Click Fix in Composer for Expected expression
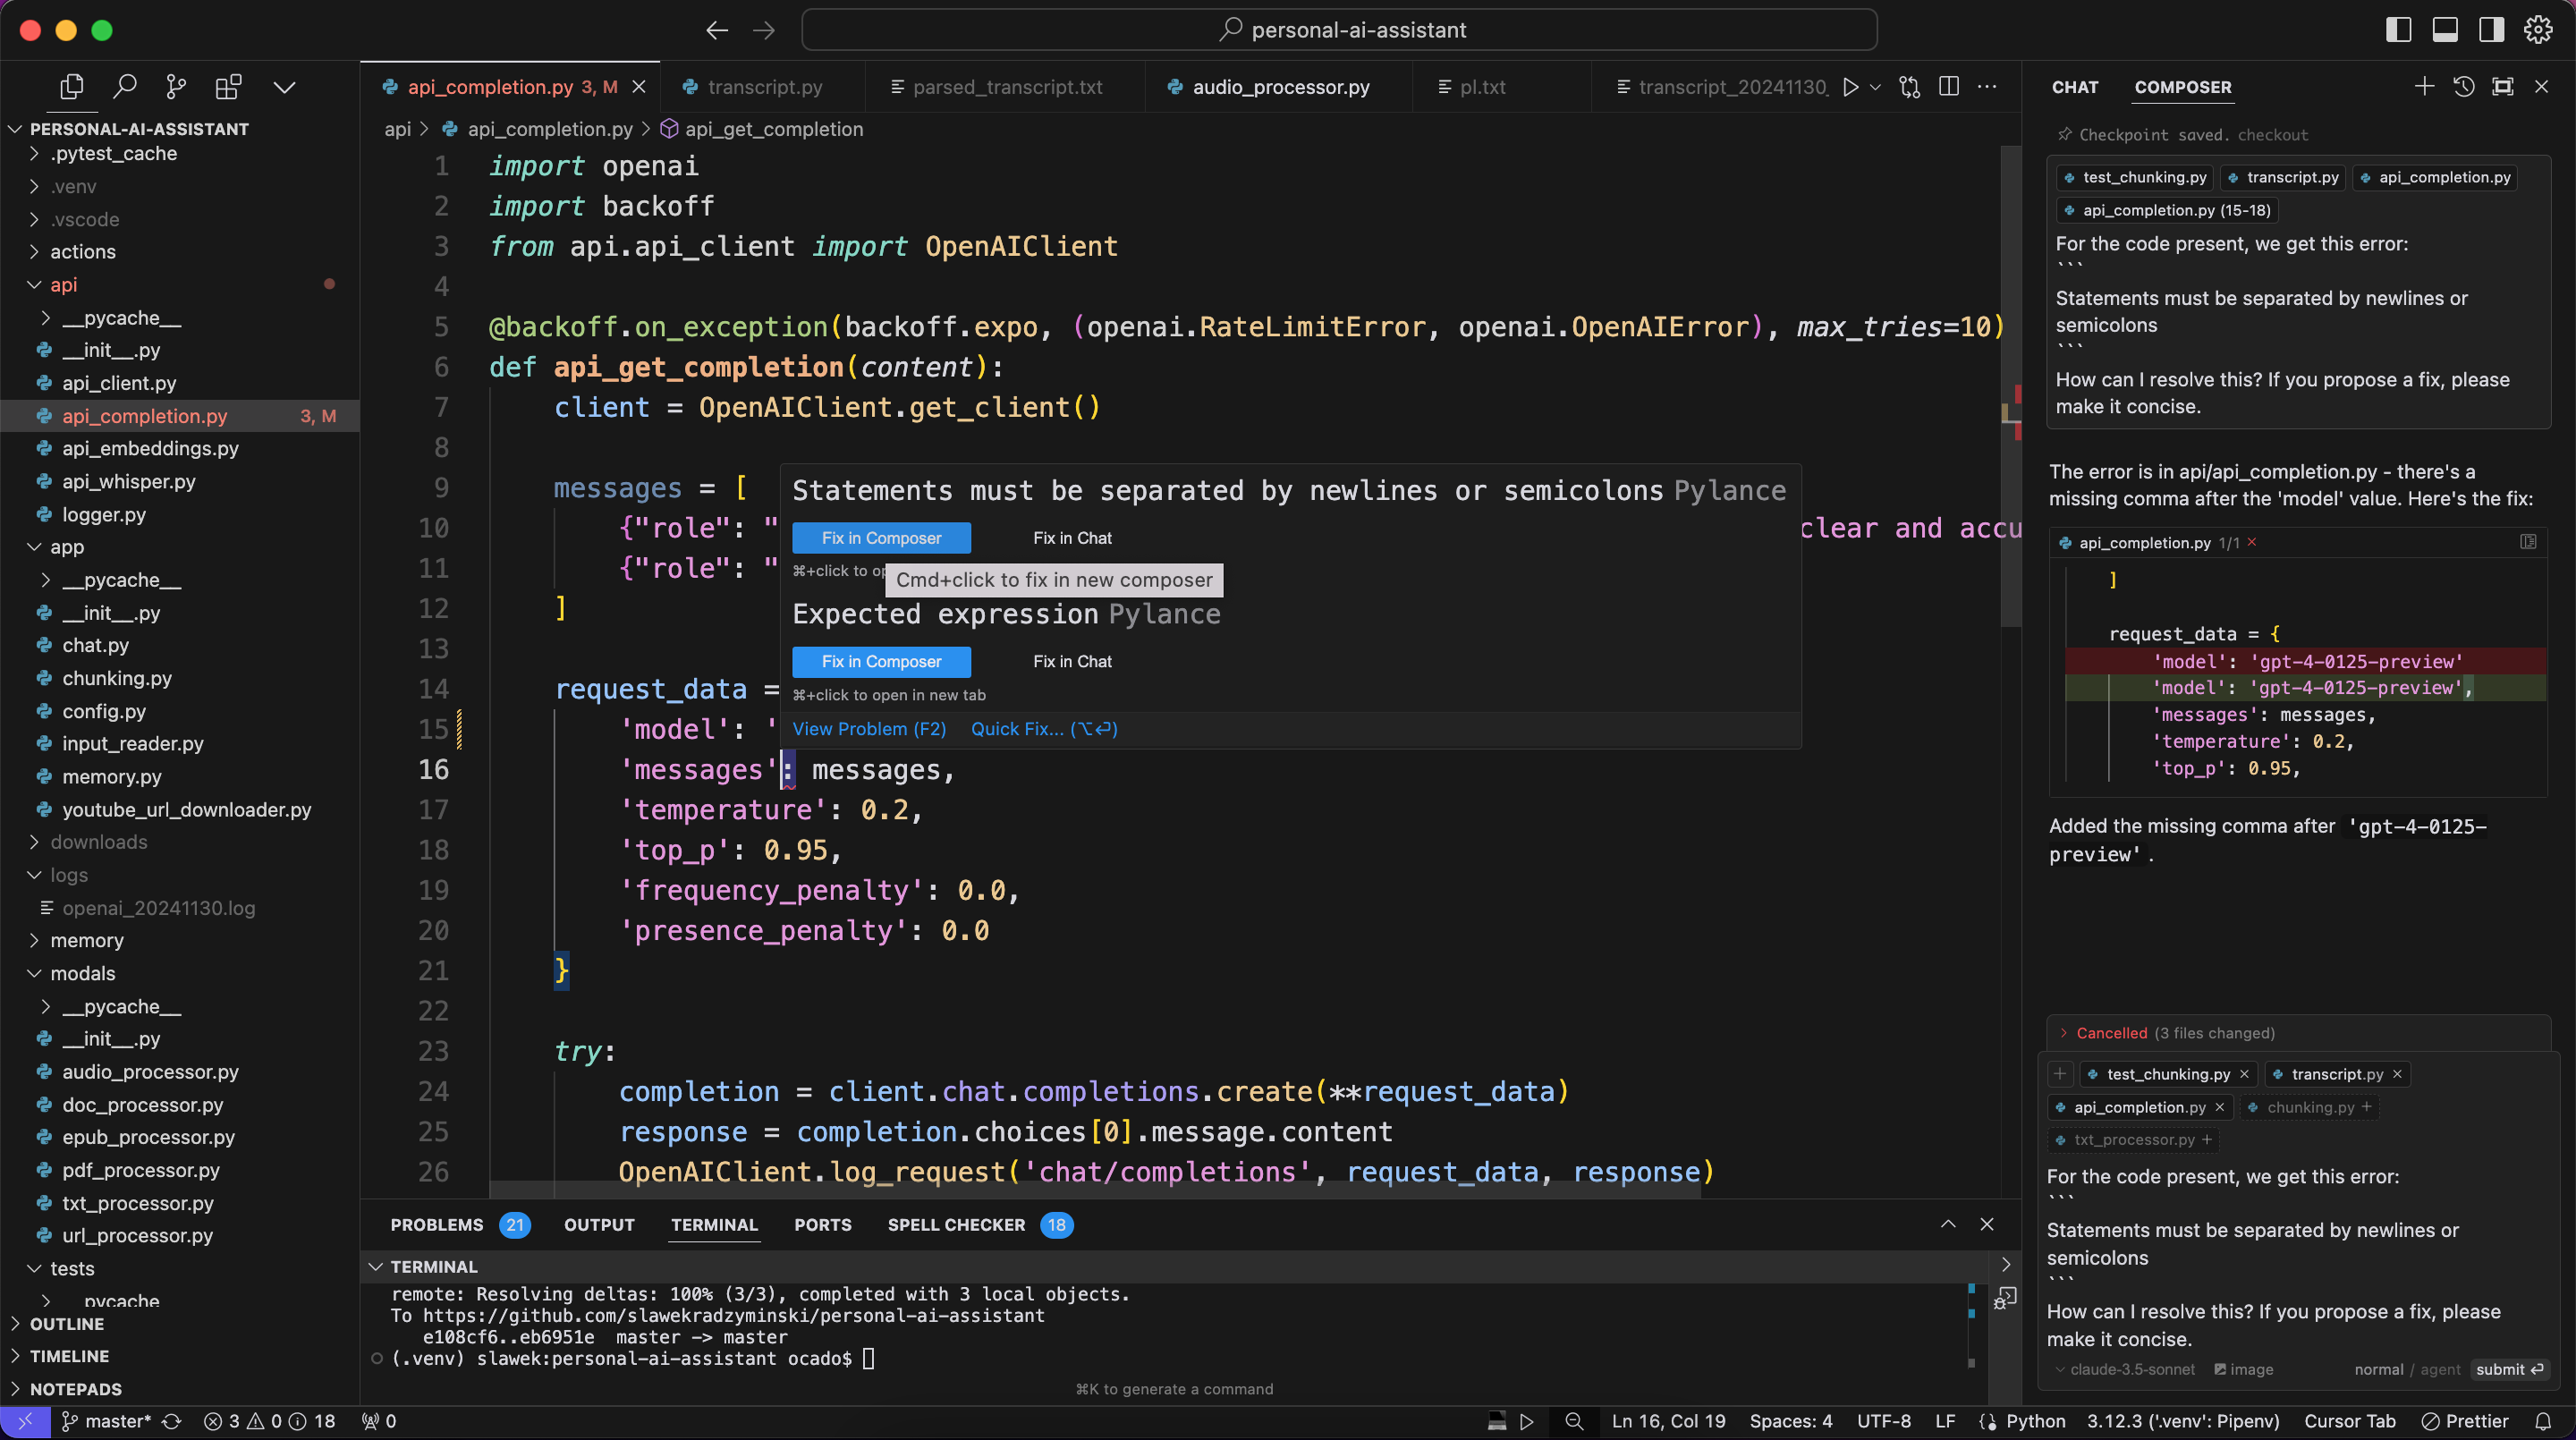Image resolution: width=2576 pixels, height=1440 pixels. [x=881, y=661]
